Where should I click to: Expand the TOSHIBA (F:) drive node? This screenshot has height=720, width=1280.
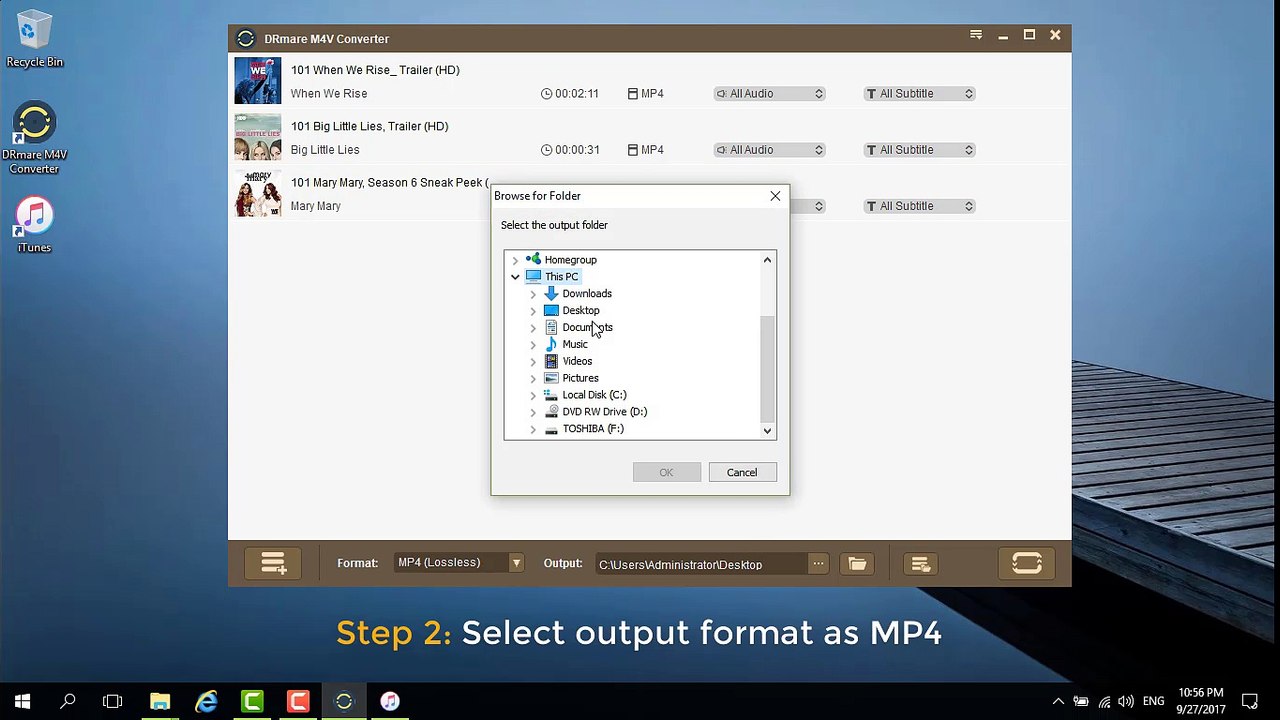533,429
